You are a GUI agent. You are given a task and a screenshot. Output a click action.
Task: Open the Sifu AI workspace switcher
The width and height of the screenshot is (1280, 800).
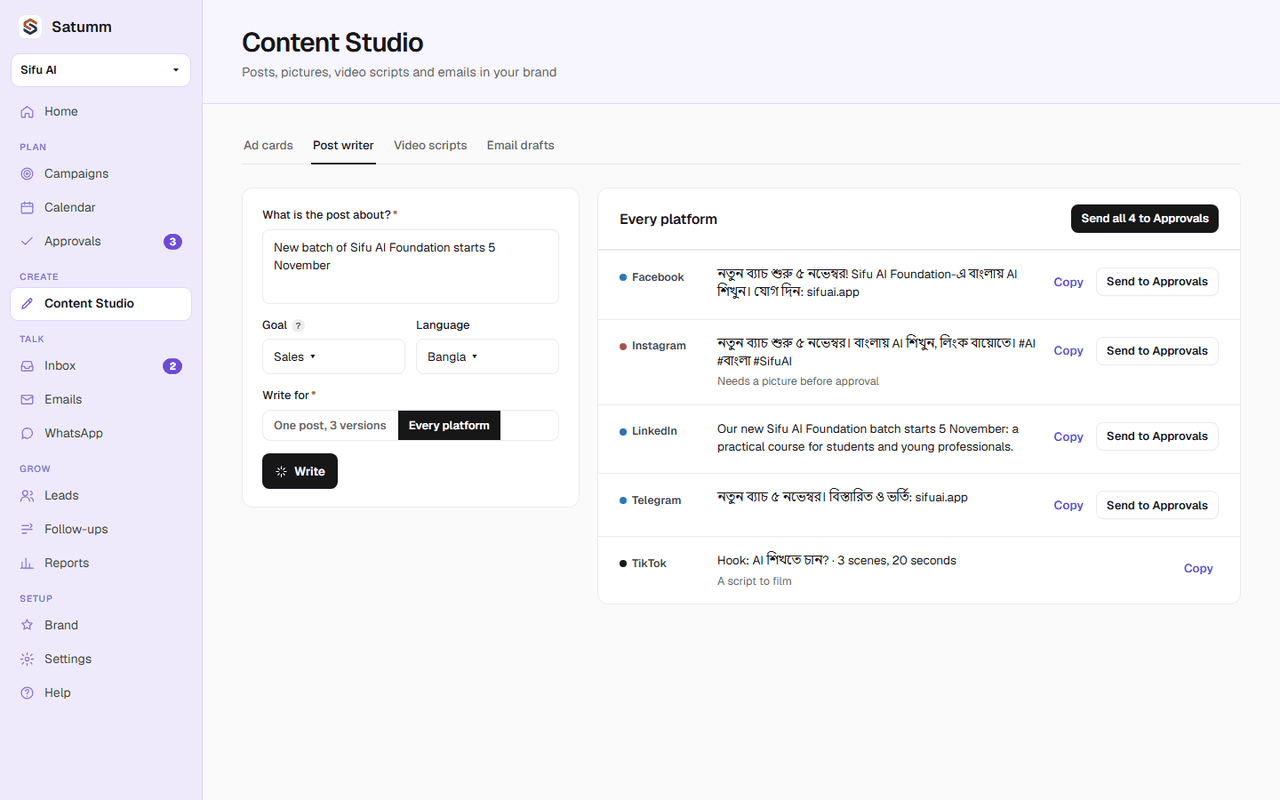[x=101, y=70]
